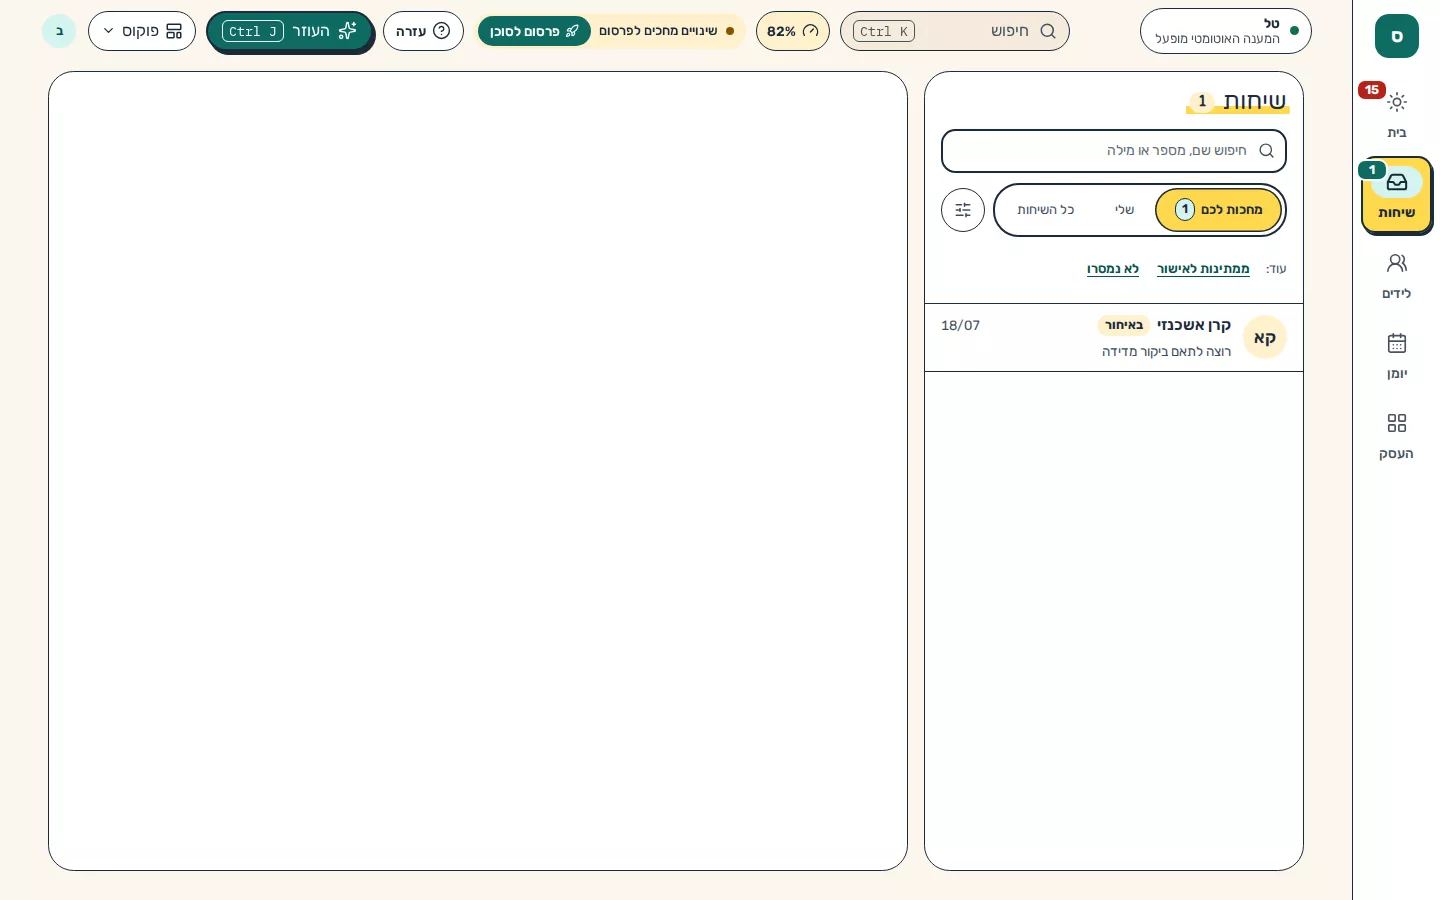The height and width of the screenshot is (900, 1440).
Task: Click the ס logo at sidebar top
Action: [x=1397, y=37]
